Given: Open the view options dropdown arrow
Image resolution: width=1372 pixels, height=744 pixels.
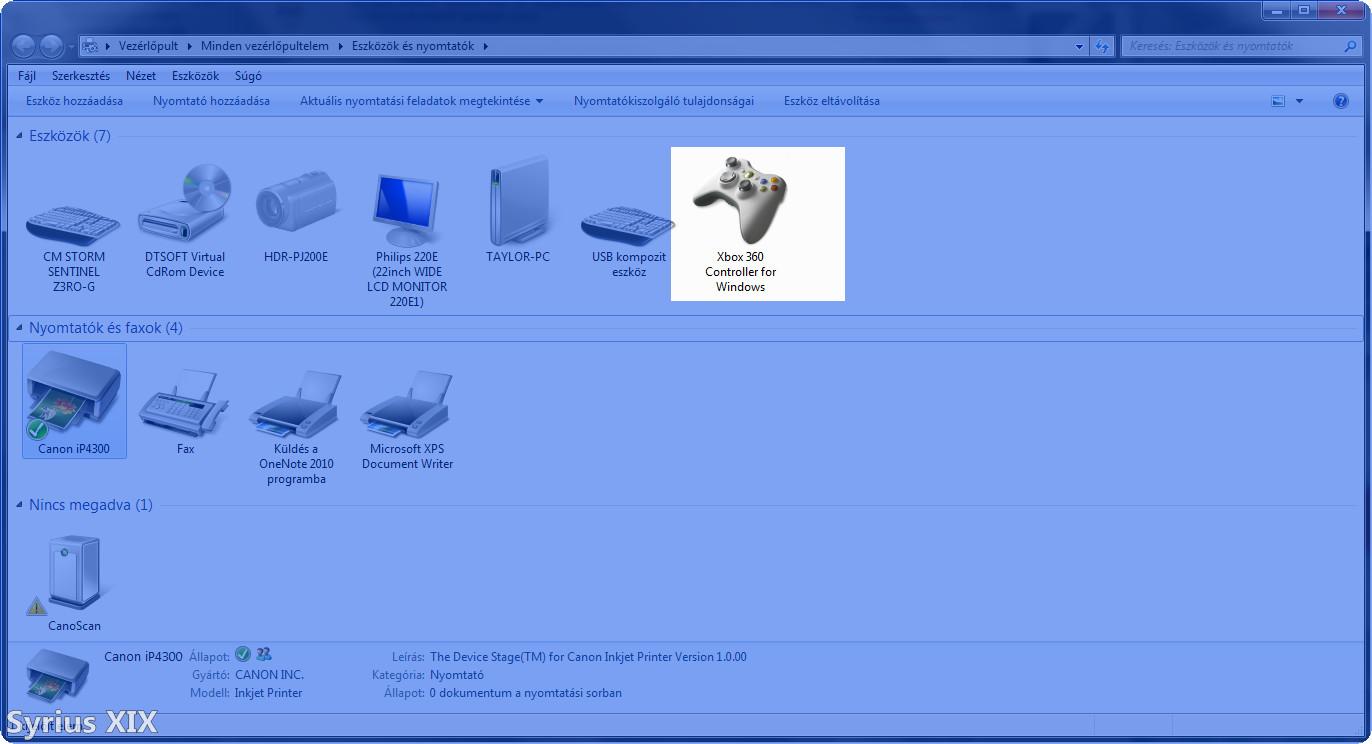Looking at the screenshot, I should tap(1299, 101).
